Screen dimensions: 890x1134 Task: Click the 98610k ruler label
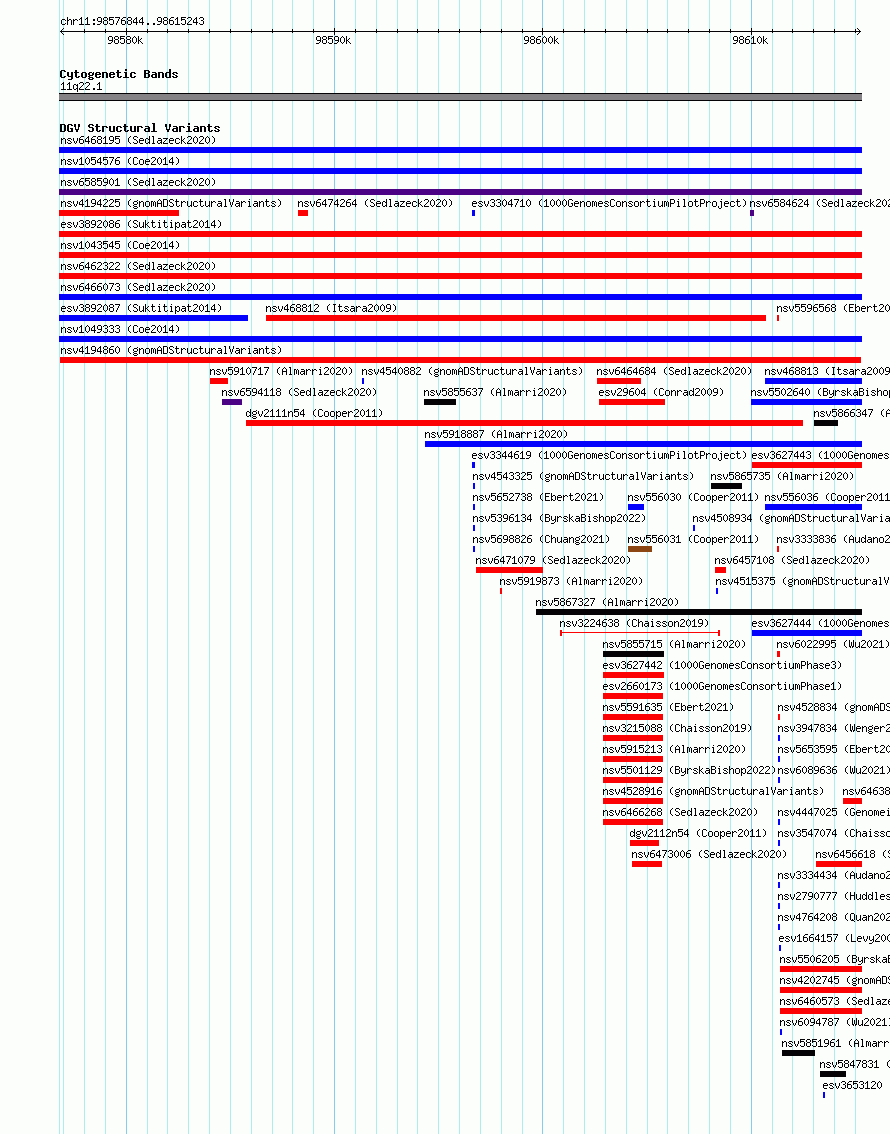pos(750,40)
